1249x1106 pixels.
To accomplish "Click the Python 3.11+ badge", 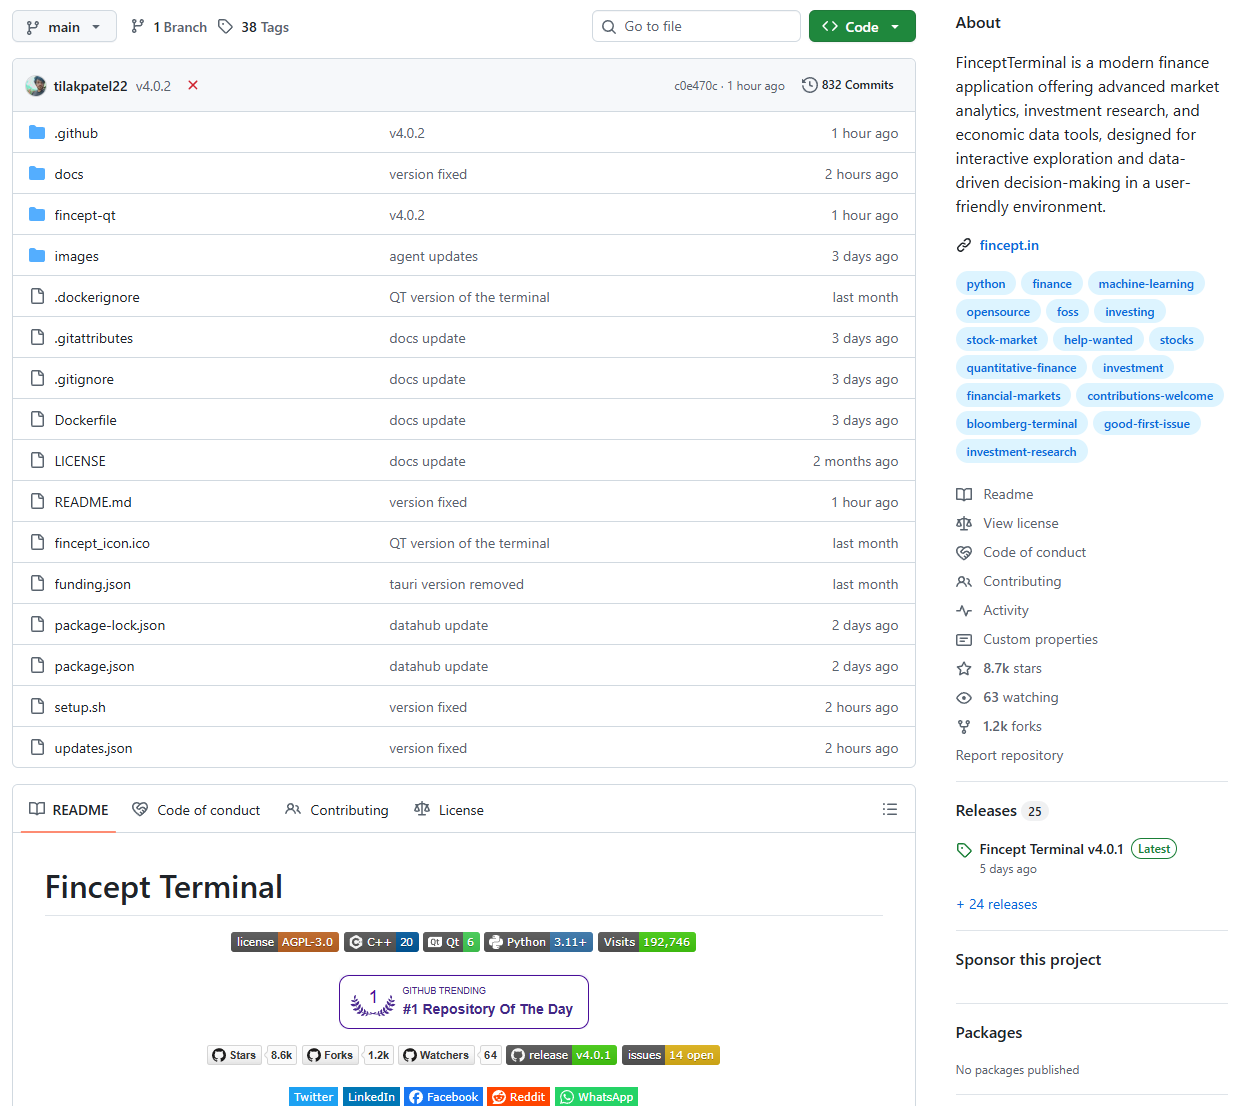I will coord(538,942).
